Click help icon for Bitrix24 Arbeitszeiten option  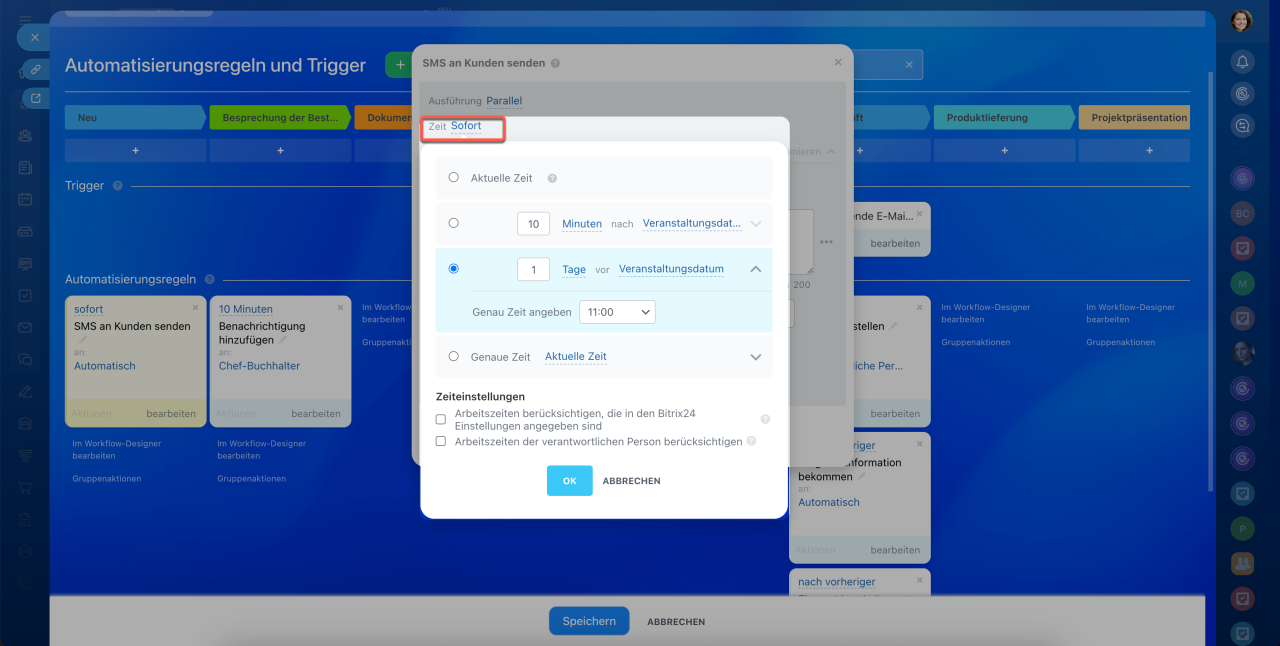coord(765,419)
